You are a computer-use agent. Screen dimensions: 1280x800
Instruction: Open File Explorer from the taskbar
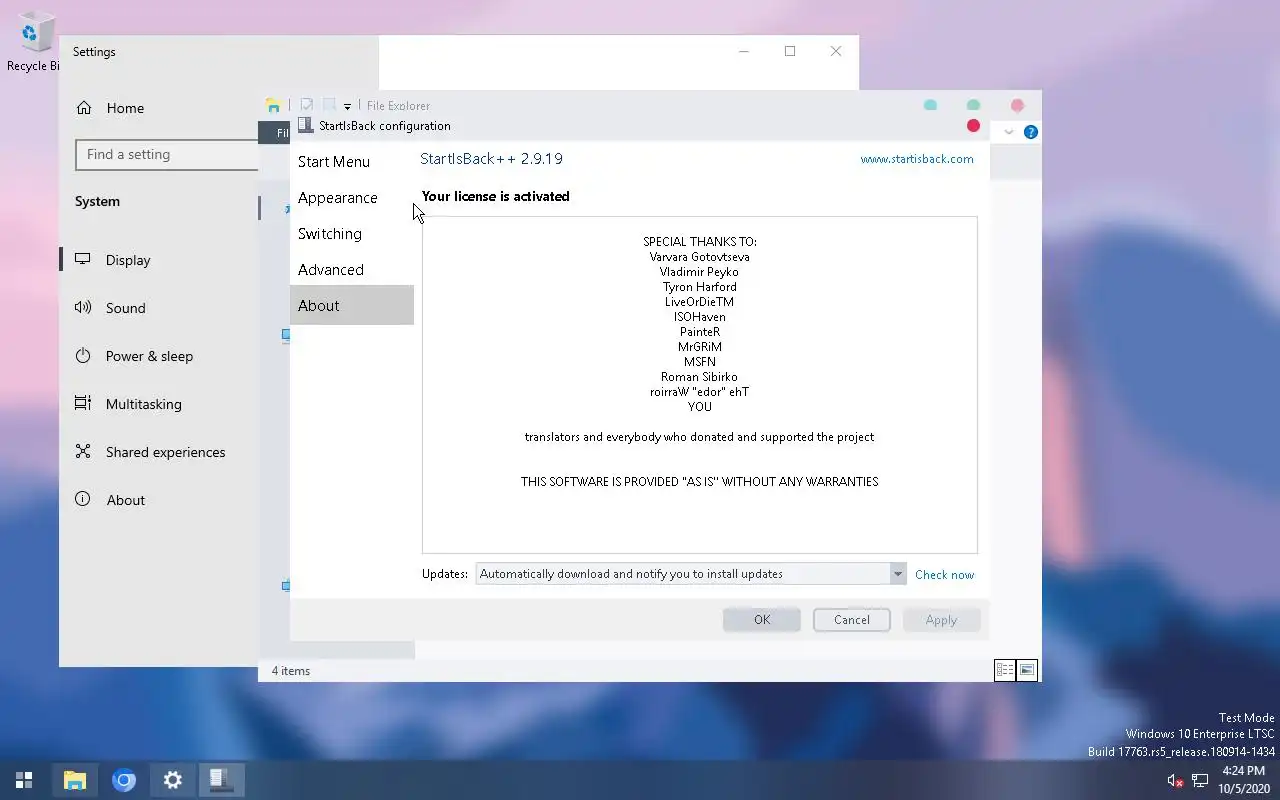coord(75,780)
